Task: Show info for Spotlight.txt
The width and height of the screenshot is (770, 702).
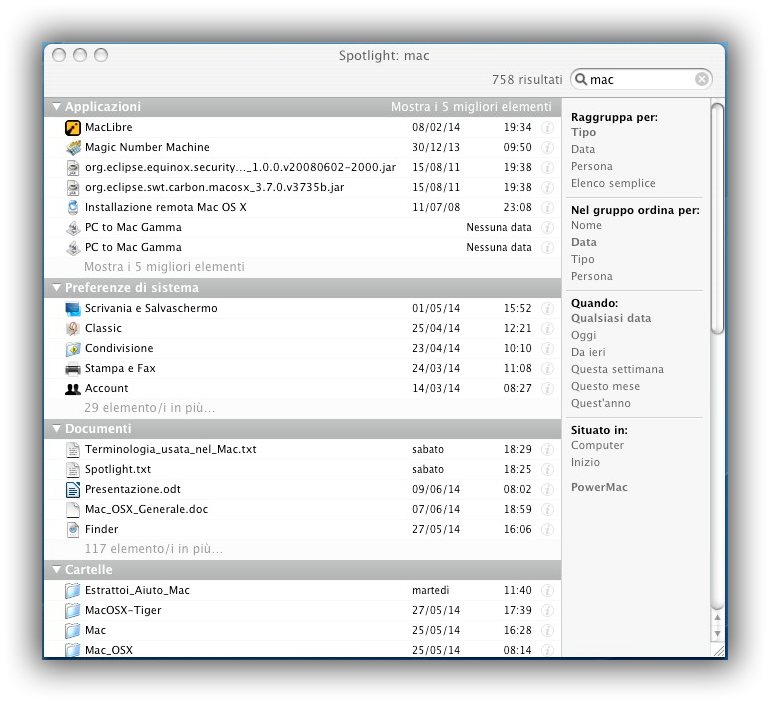Action: point(548,470)
